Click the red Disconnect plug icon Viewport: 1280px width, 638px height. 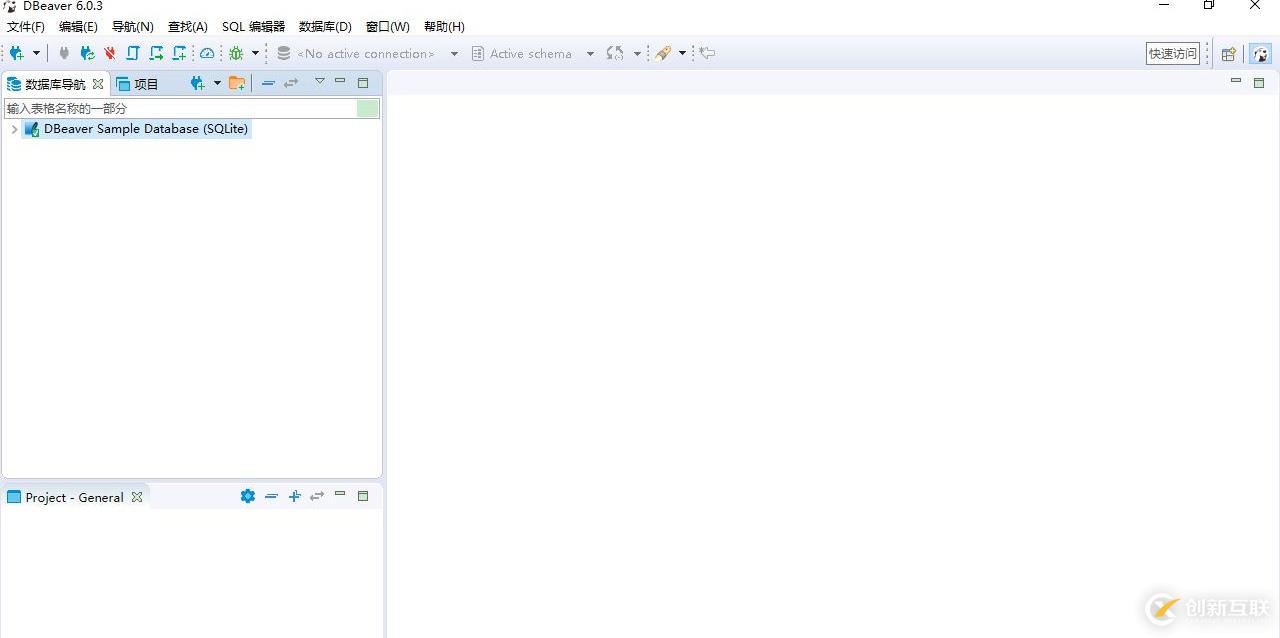click(x=110, y=53)
